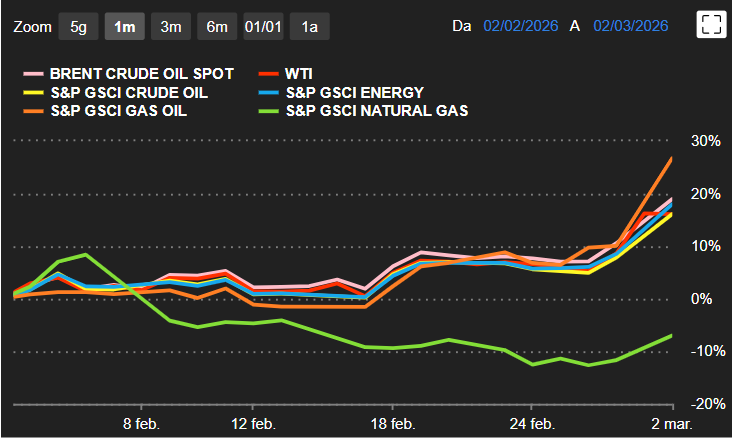Switch the chart to 3m zoom

point(170,27)
